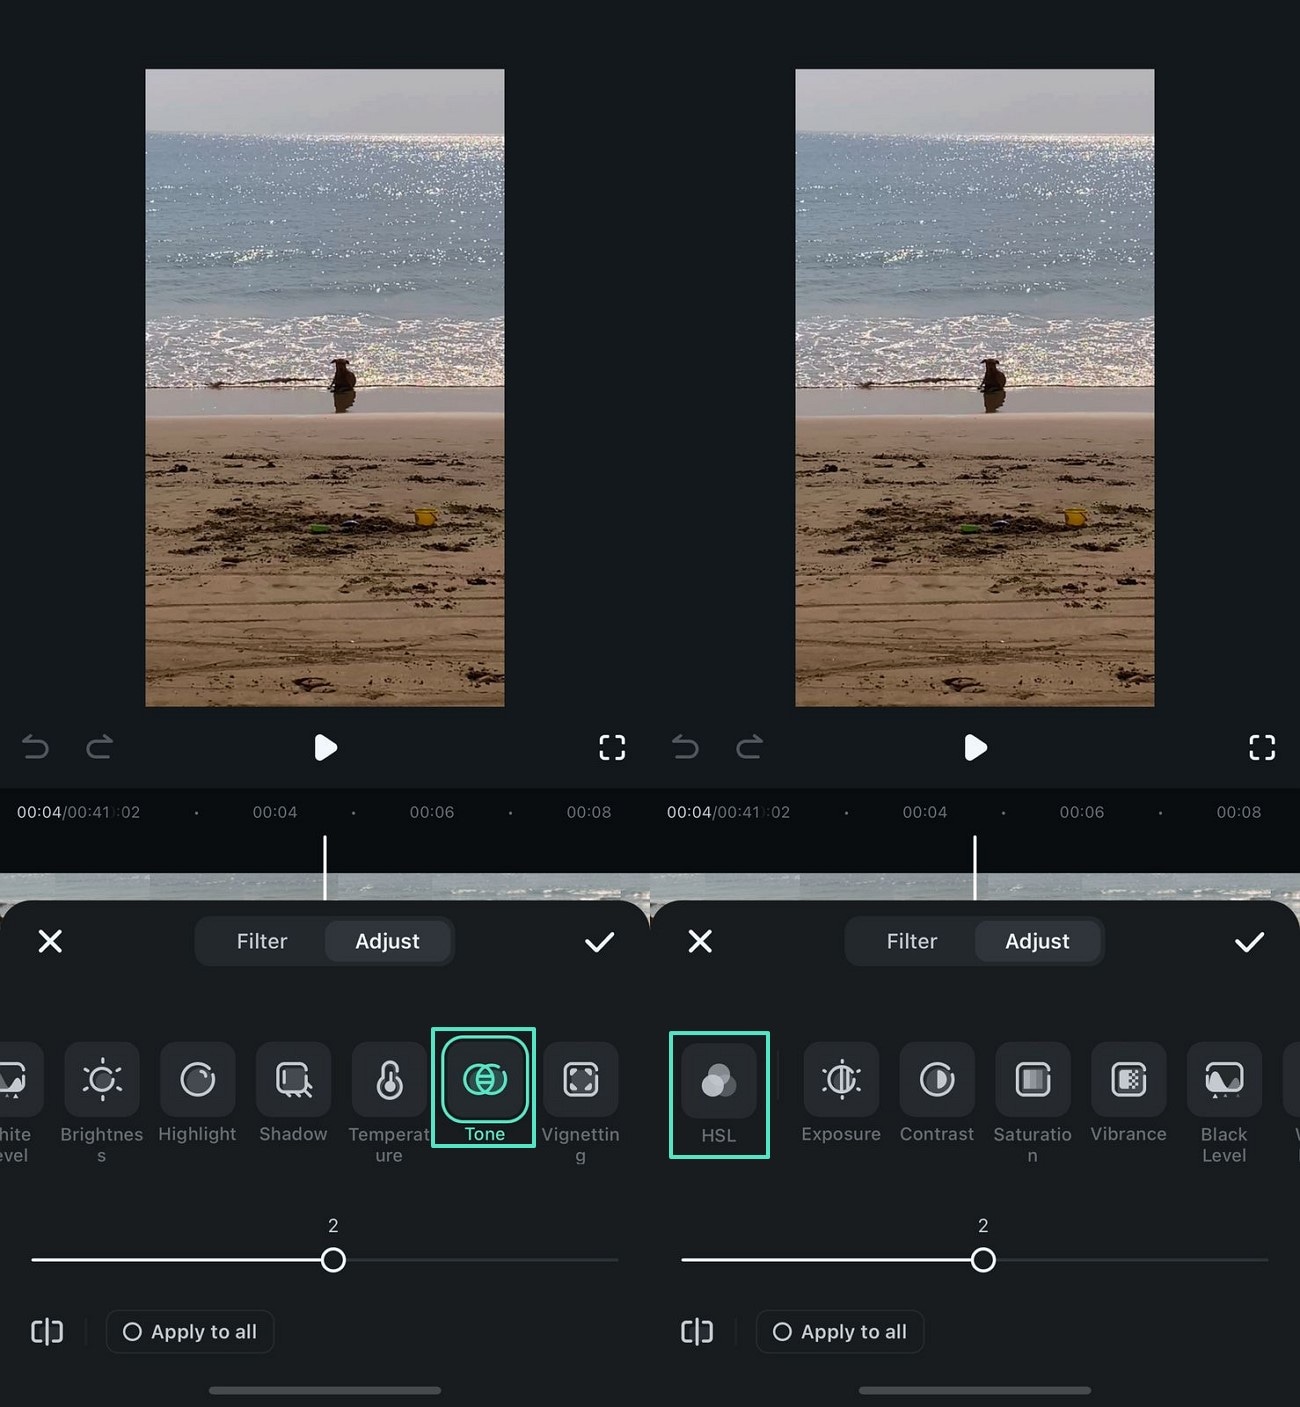This screenshot has height=1407, width=1300.
Task: Enter fullscreen preview in right screen
Action: [1262, 747]
